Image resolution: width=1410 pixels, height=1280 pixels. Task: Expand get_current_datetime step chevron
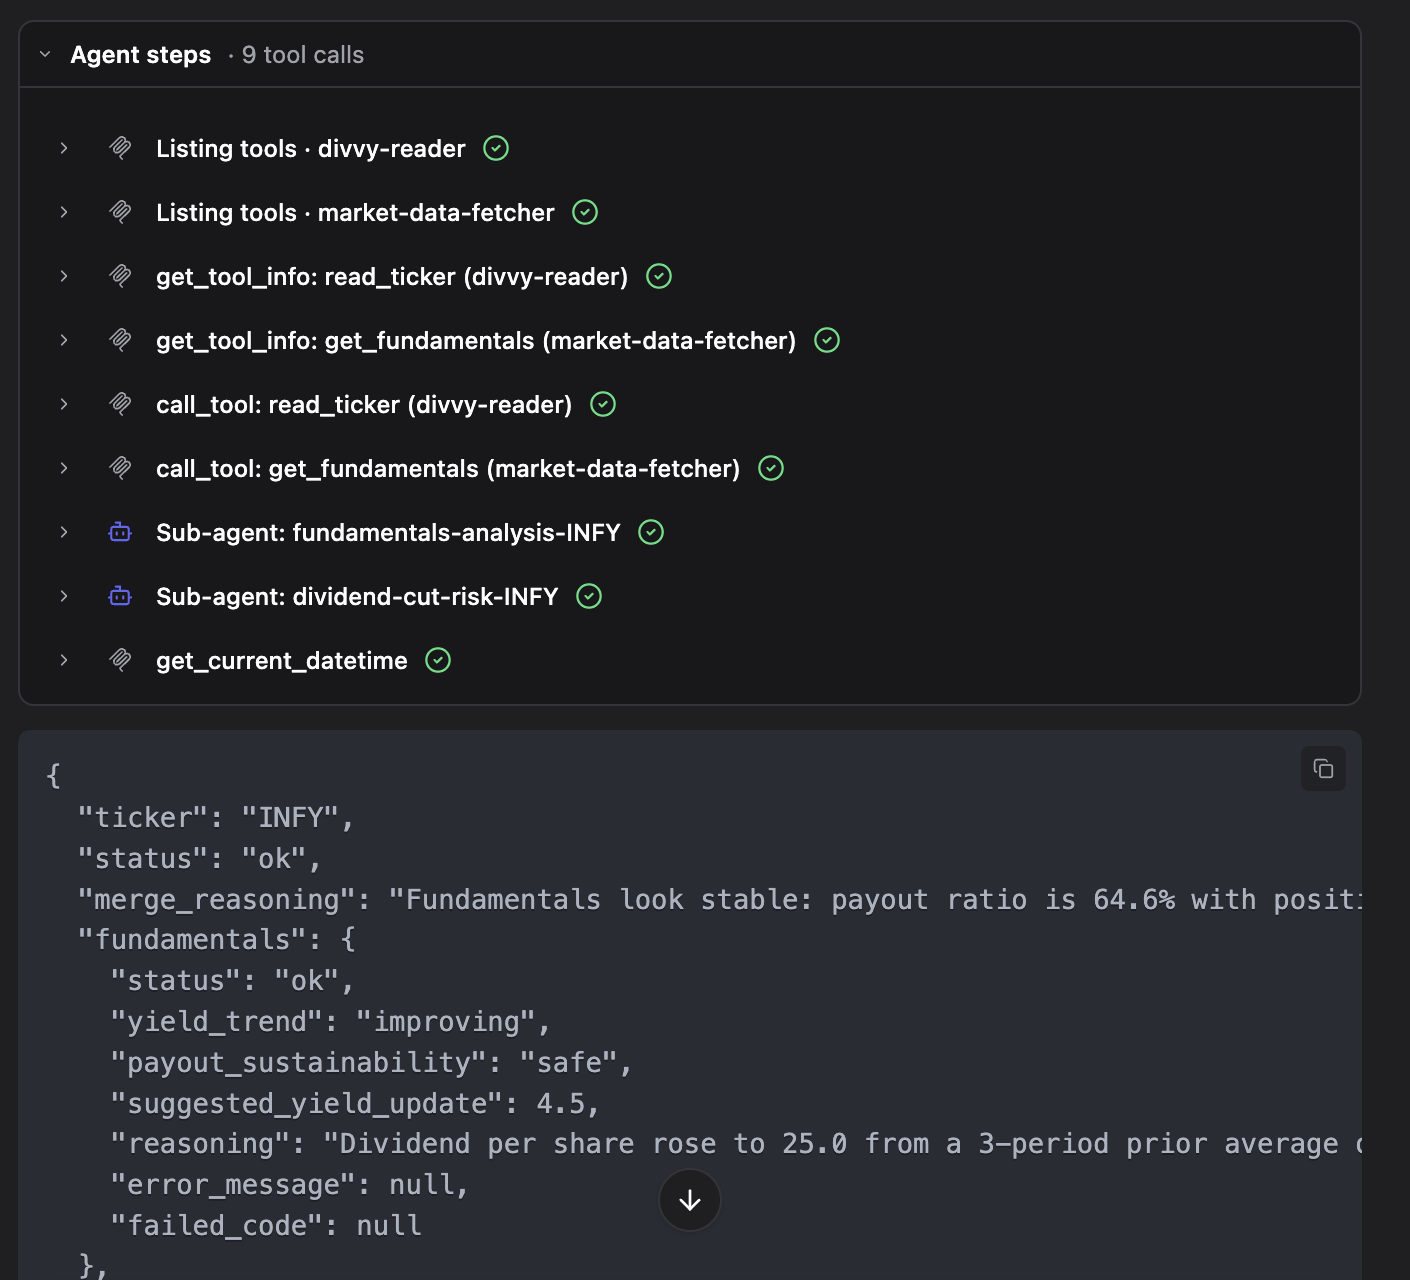point(64,660)
